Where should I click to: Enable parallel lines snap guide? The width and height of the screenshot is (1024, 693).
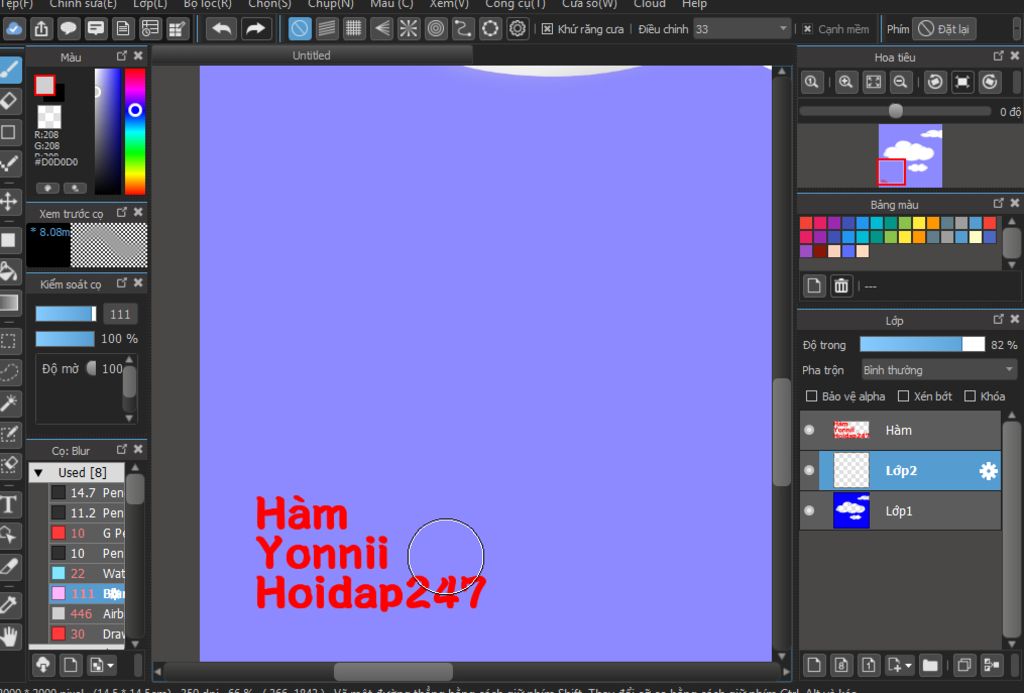(327, 29)
